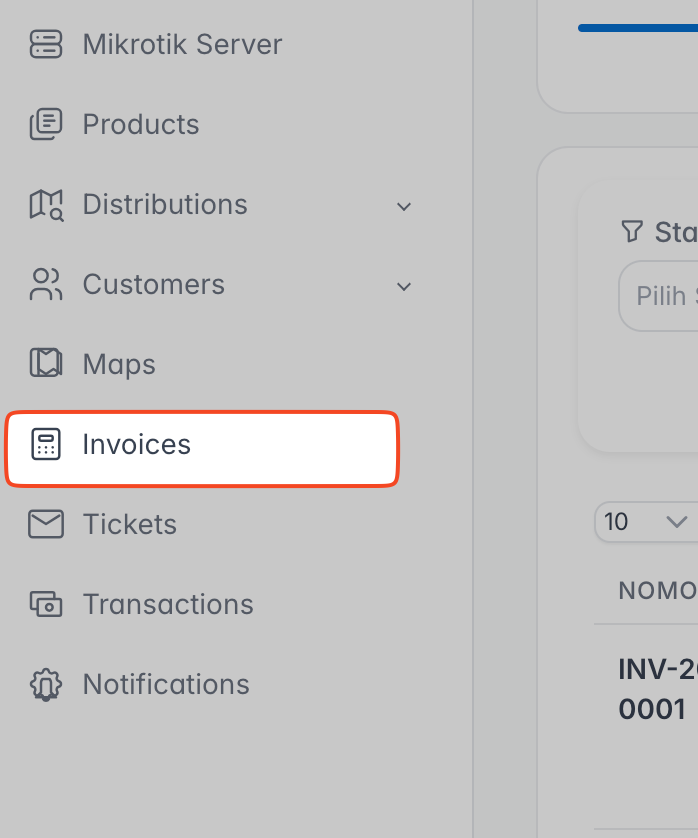Expand the Distributions submenu chevron

click(404, 206)
